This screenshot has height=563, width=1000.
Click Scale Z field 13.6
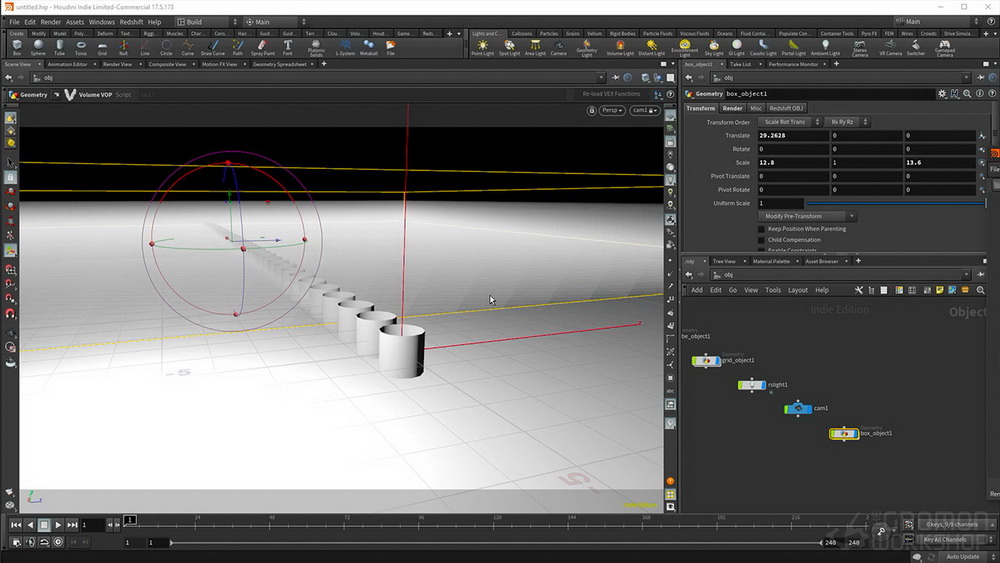tap(940, 163)
